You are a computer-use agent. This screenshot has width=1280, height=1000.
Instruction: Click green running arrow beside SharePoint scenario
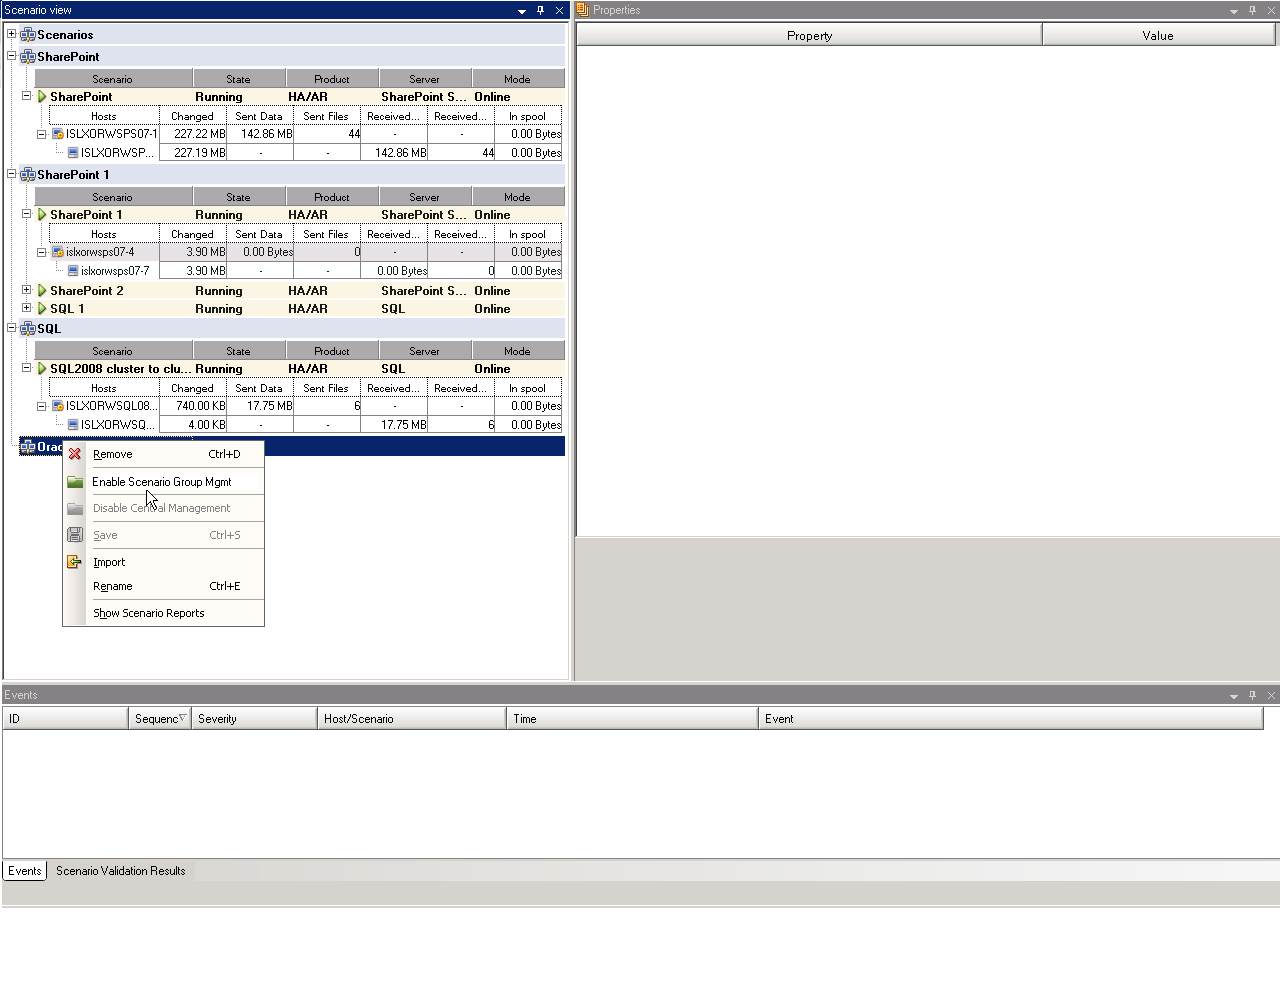[x=41, y=96]
